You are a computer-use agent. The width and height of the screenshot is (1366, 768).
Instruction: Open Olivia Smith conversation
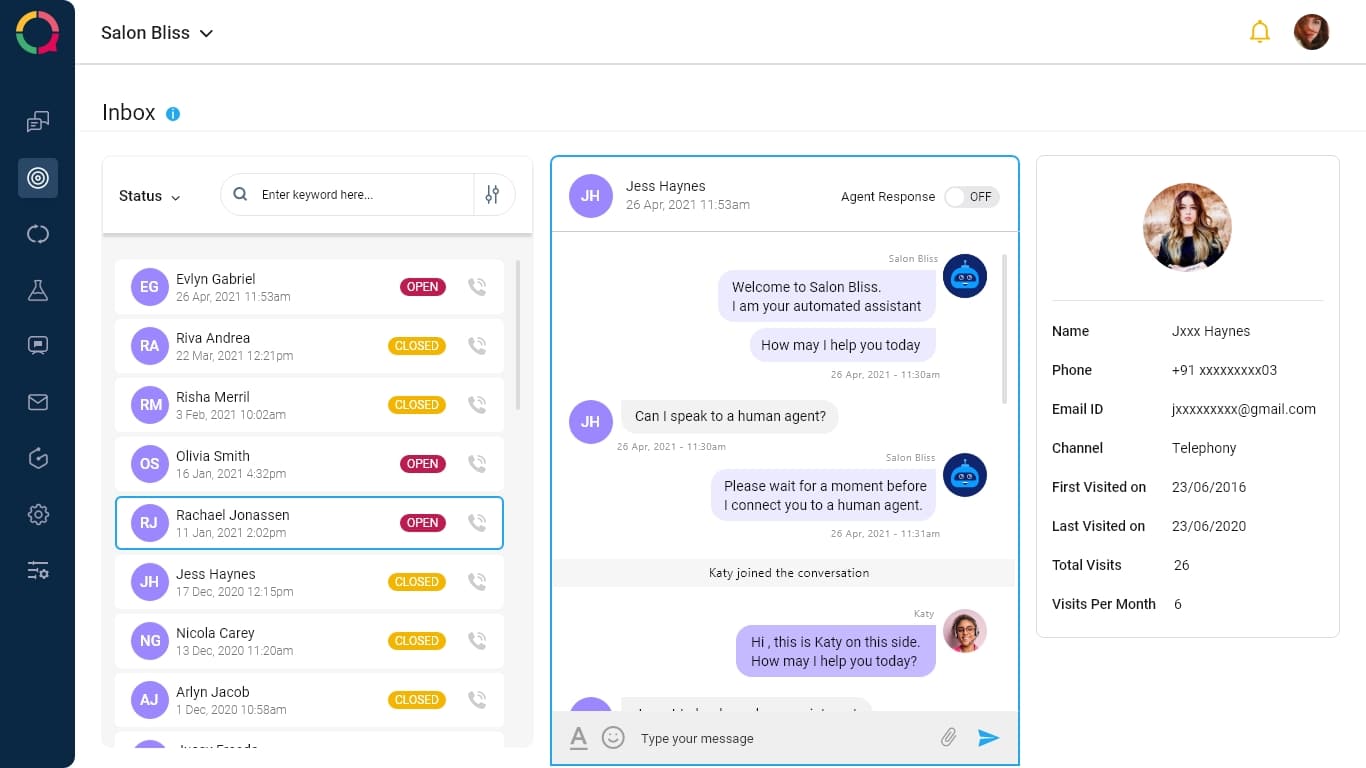pos(309,464)
